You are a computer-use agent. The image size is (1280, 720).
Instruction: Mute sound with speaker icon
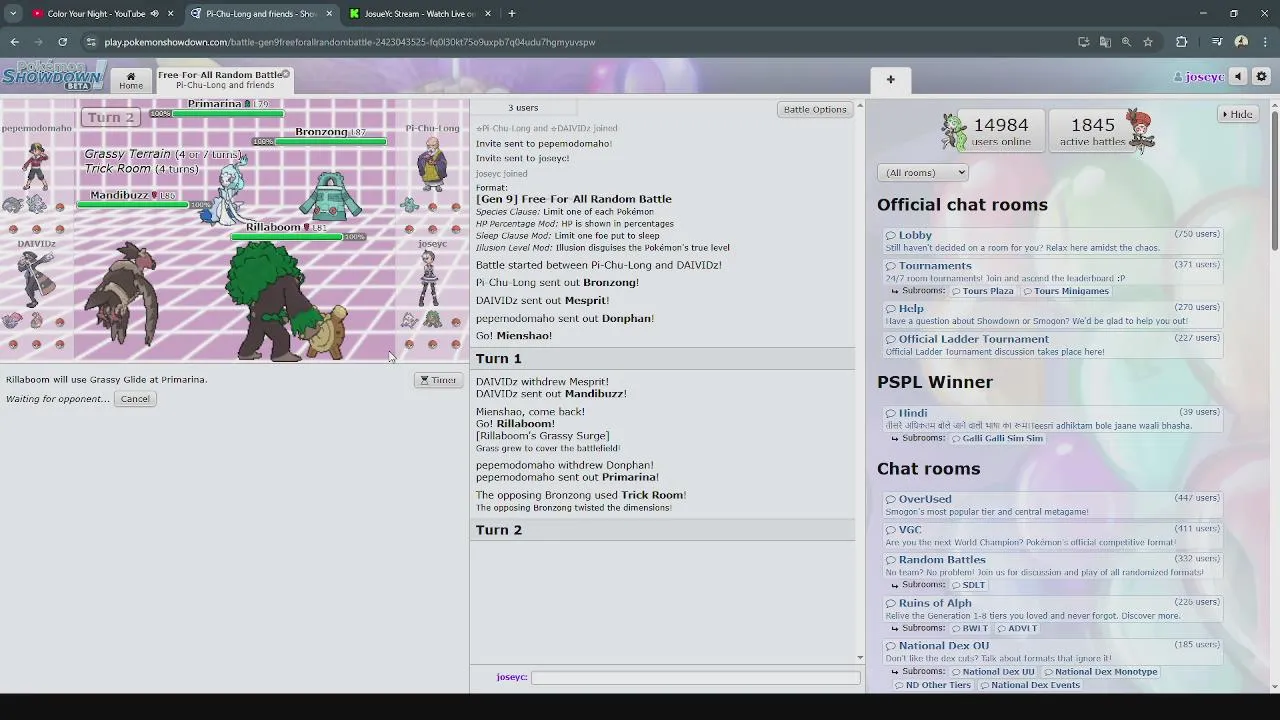(x=1238, y=77)
